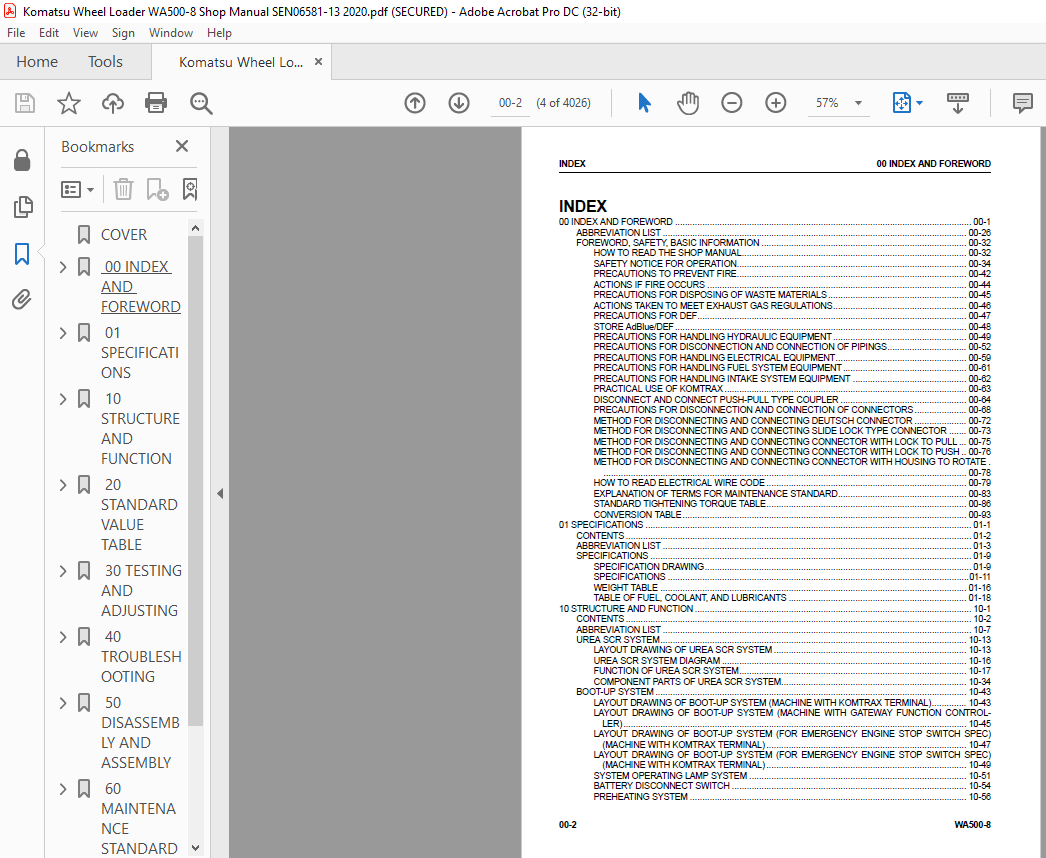The width and height of the screenshot is (1046, 858).
Task: Open bookmark options dropdown menu
Action: [77, 189]
